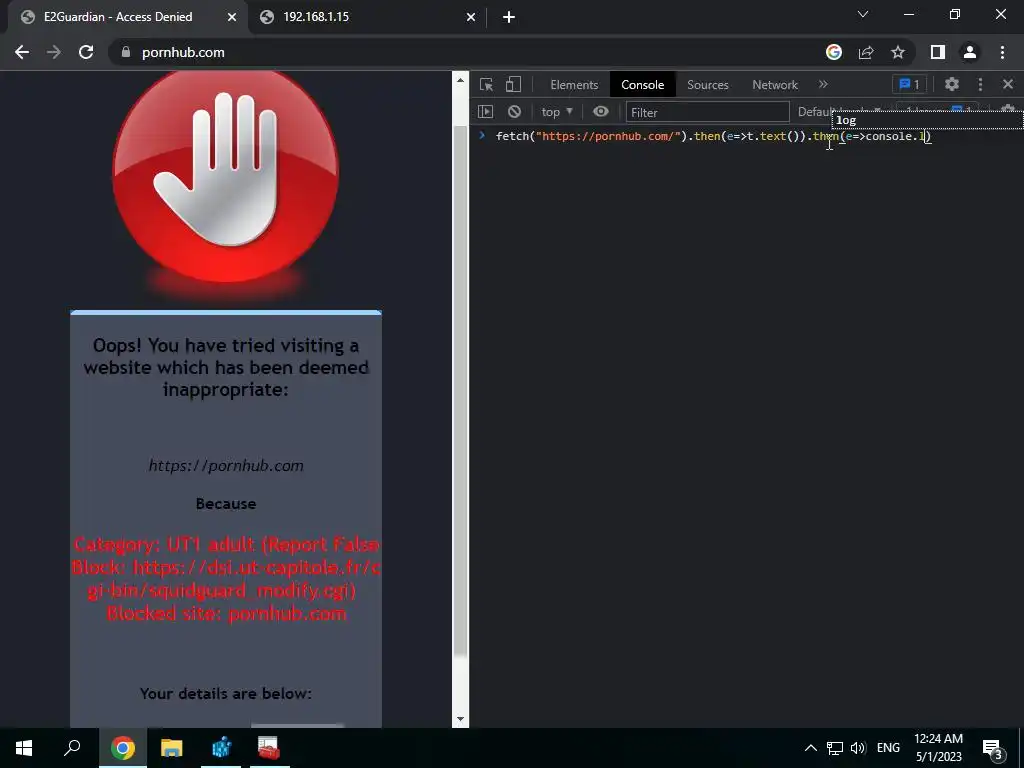
Task: Switch to the Console tab
Action: click(x=643, y=84)
